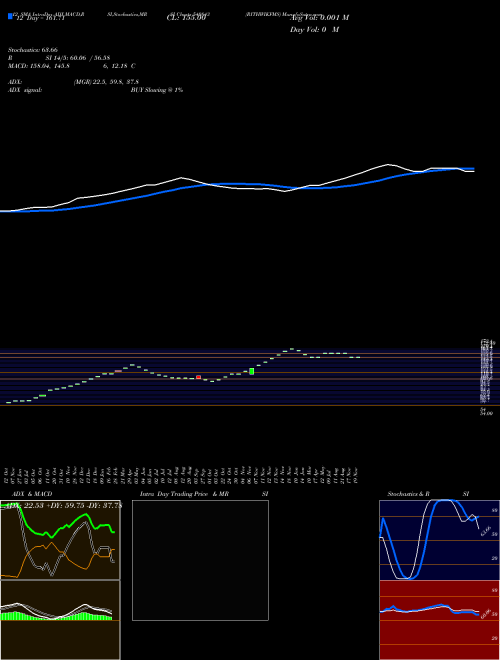The image size is (500, 660).
Task: Click the 'Day Vol: 0 M' readout
Action: [314, 29]
